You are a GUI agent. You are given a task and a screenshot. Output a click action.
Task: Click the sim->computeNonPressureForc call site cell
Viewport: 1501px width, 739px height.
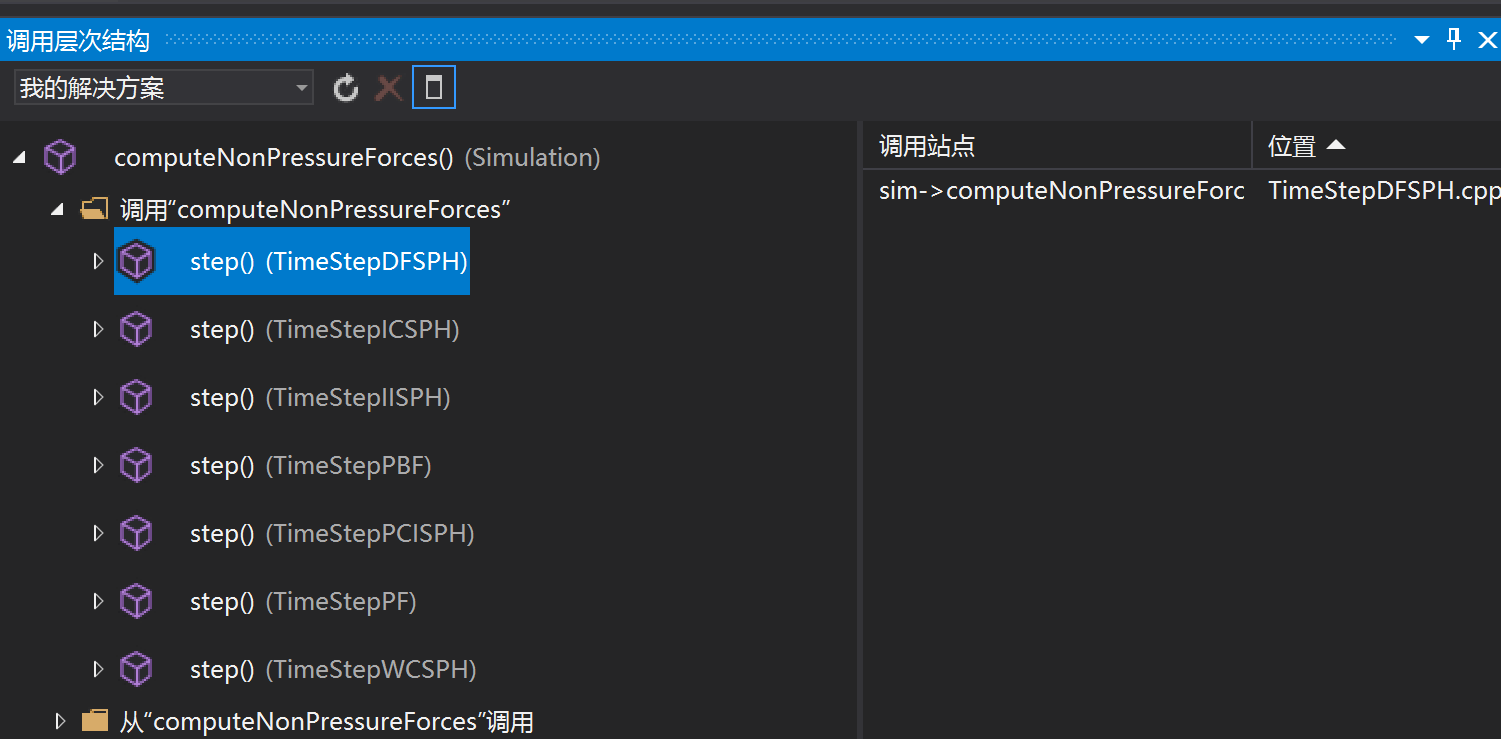[x=1061, y=191]
